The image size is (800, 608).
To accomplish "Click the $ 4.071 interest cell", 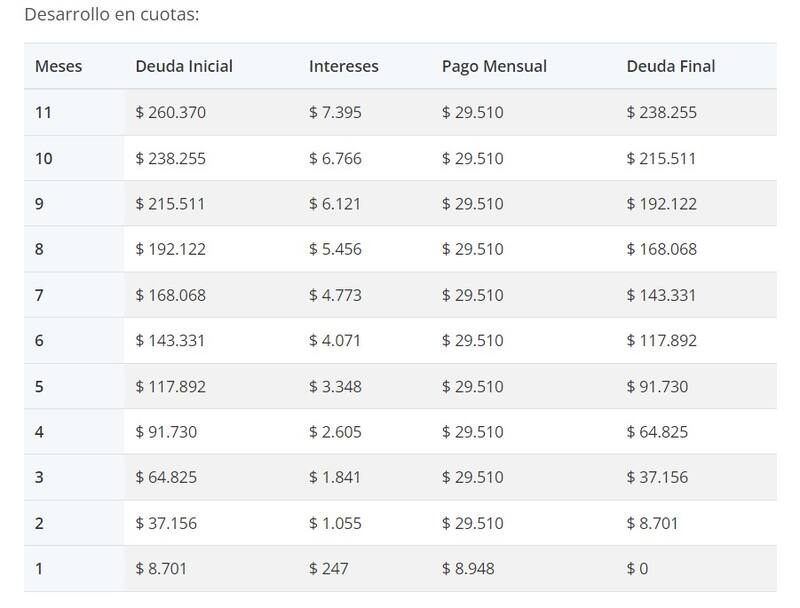I will (x=335, y=341).
